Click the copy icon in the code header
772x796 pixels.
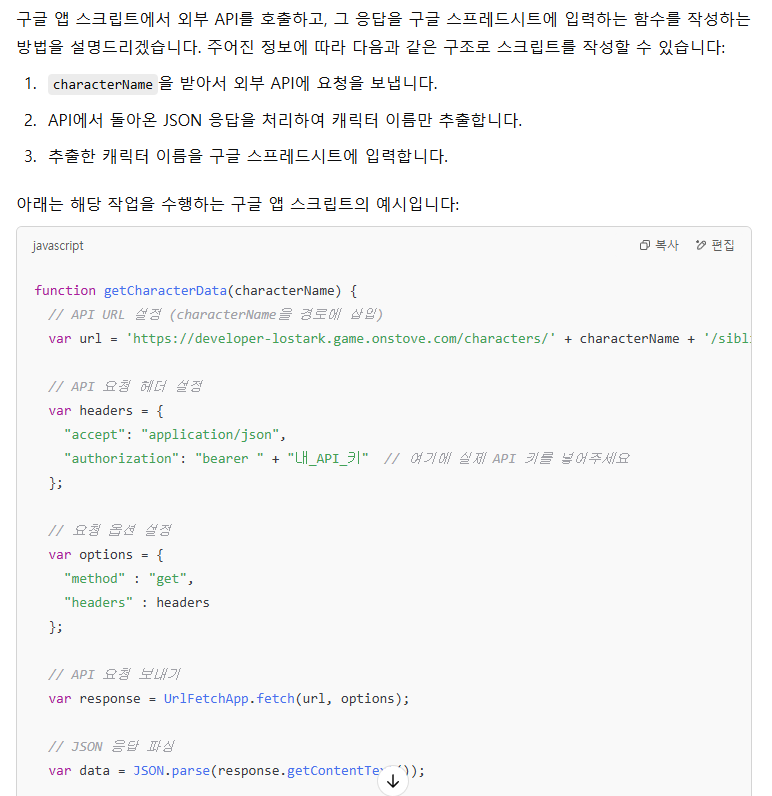pos(644,246)
